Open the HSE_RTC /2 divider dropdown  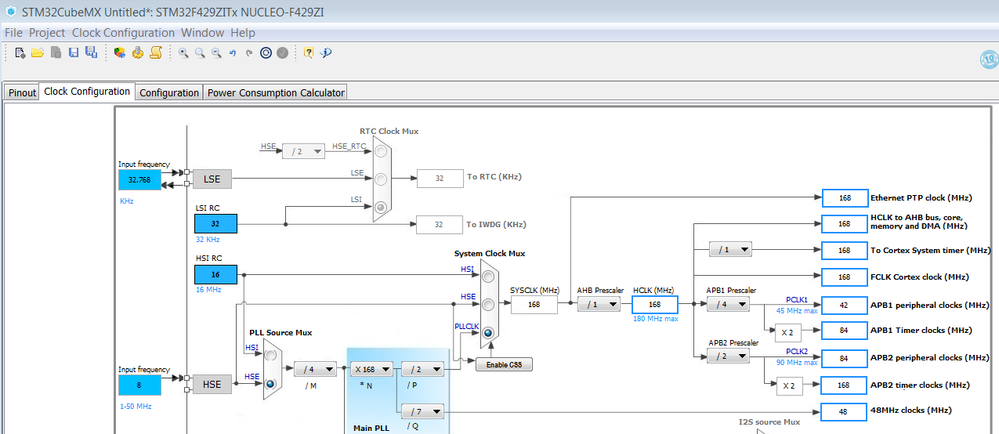[x=303, y=151]
